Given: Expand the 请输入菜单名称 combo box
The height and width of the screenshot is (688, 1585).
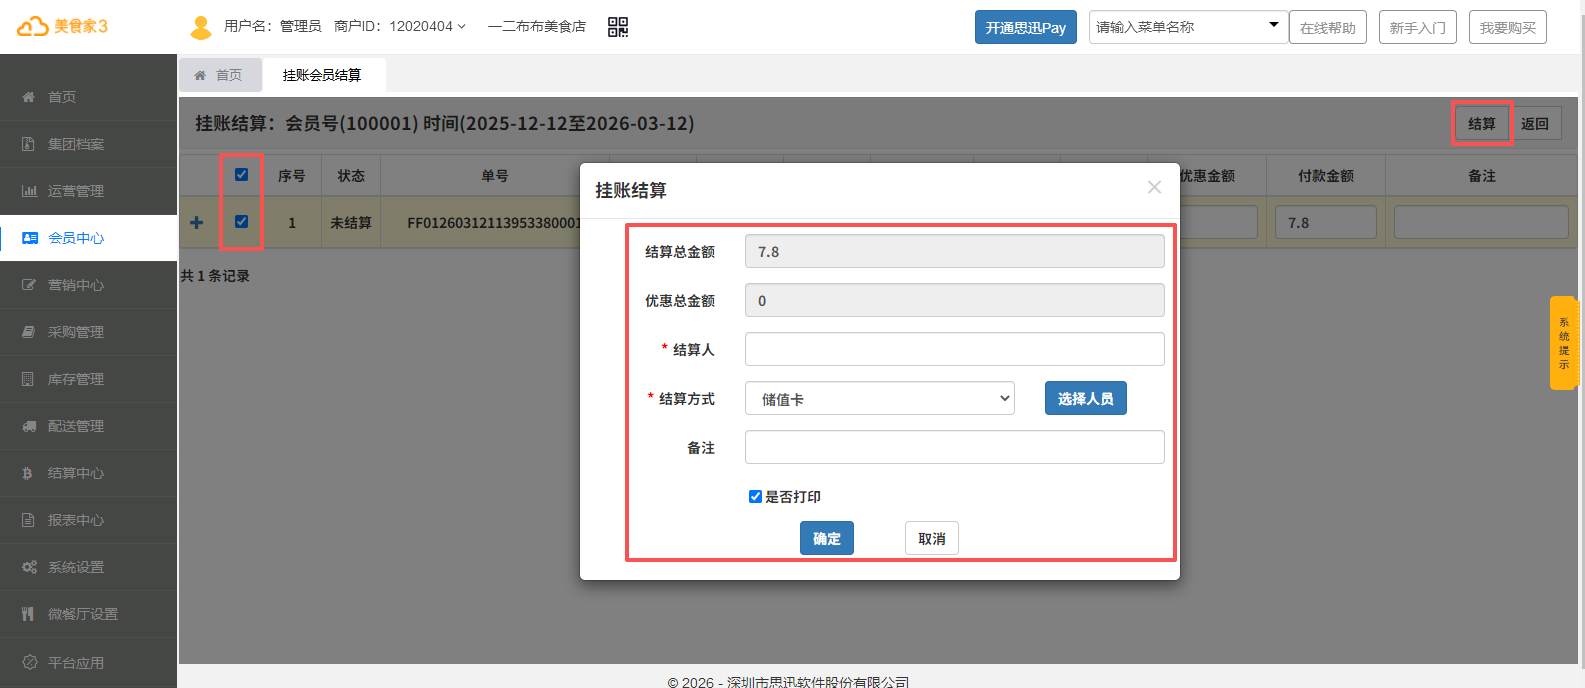Looking at the screenshot, I should pos(1273,26).
